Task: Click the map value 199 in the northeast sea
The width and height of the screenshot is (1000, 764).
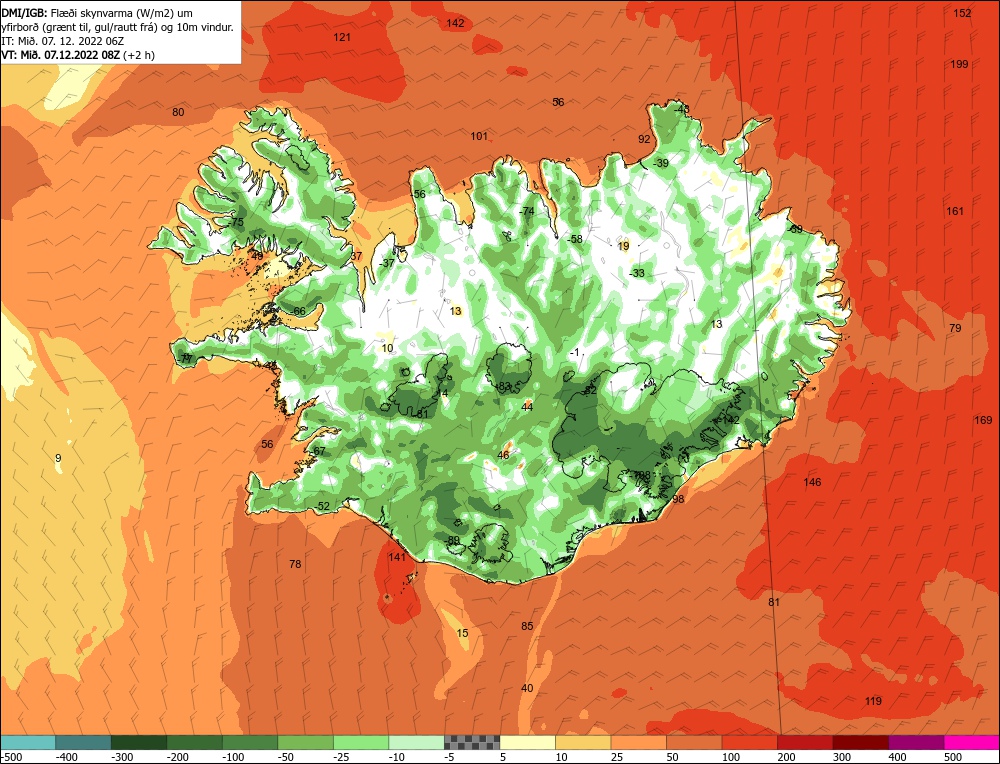Action: (959, 64)
